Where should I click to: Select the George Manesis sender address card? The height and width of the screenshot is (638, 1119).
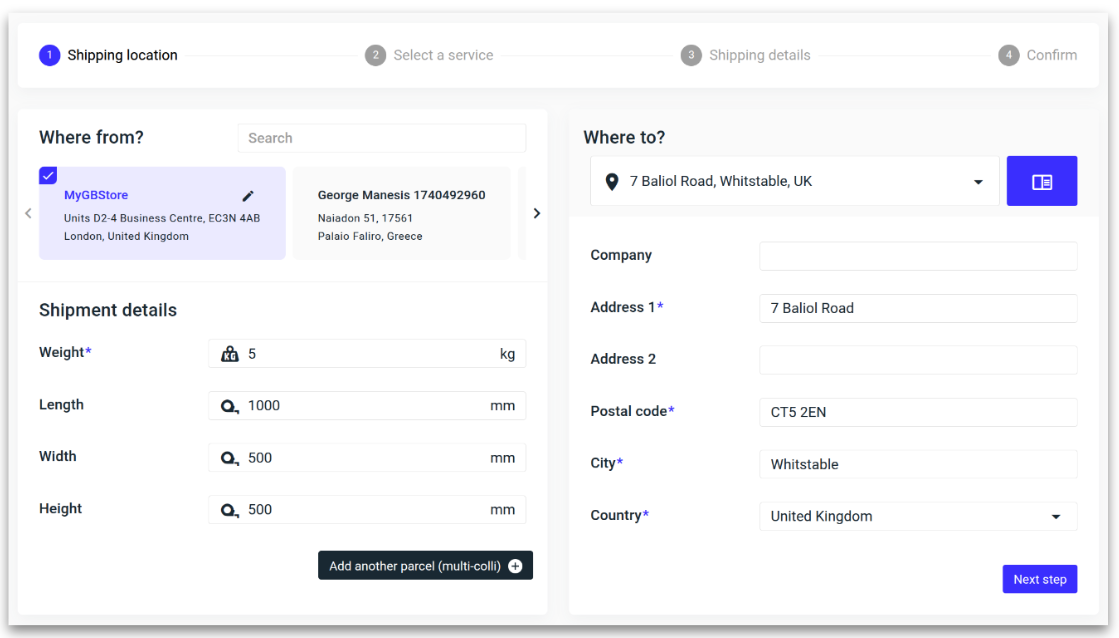click(x=401, y=214)
